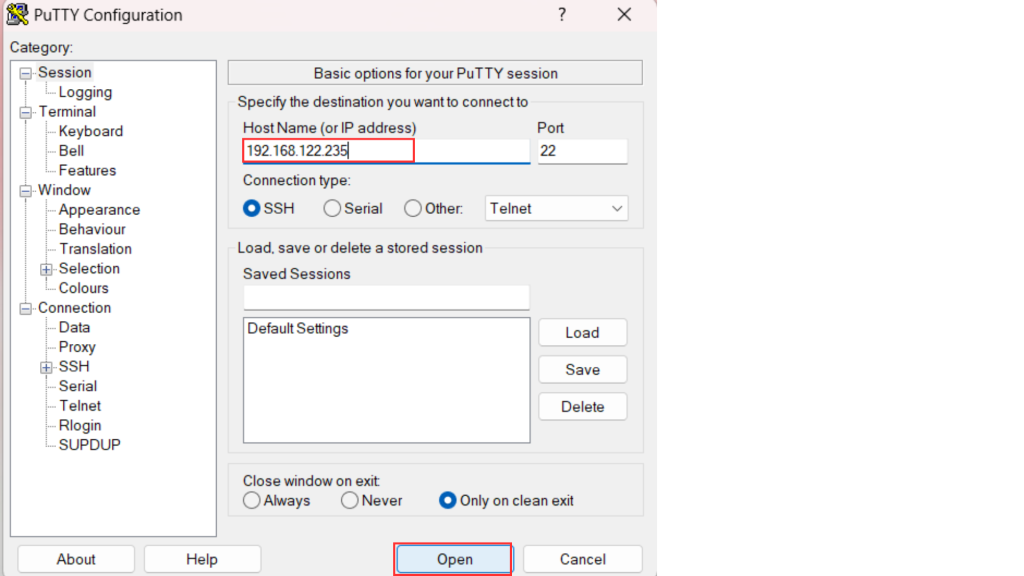
Task: Select the SSH connection type radio button
Action: [252, 209]
